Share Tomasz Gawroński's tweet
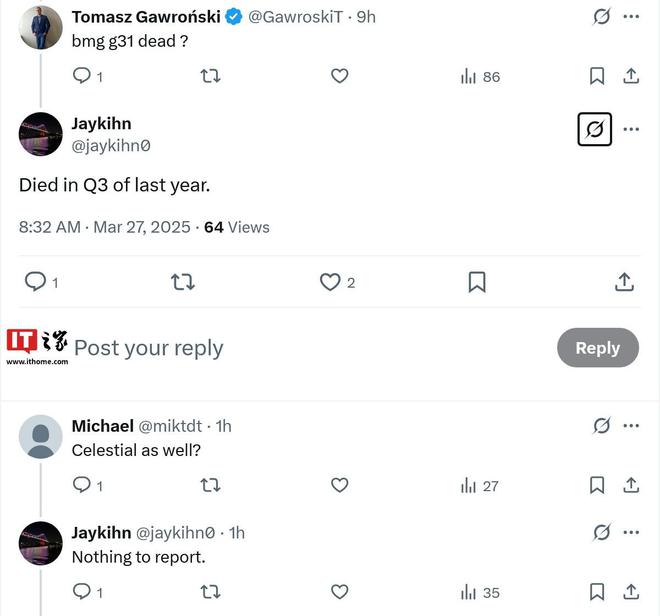The image size is (660, 616). [x=631, y=76]
